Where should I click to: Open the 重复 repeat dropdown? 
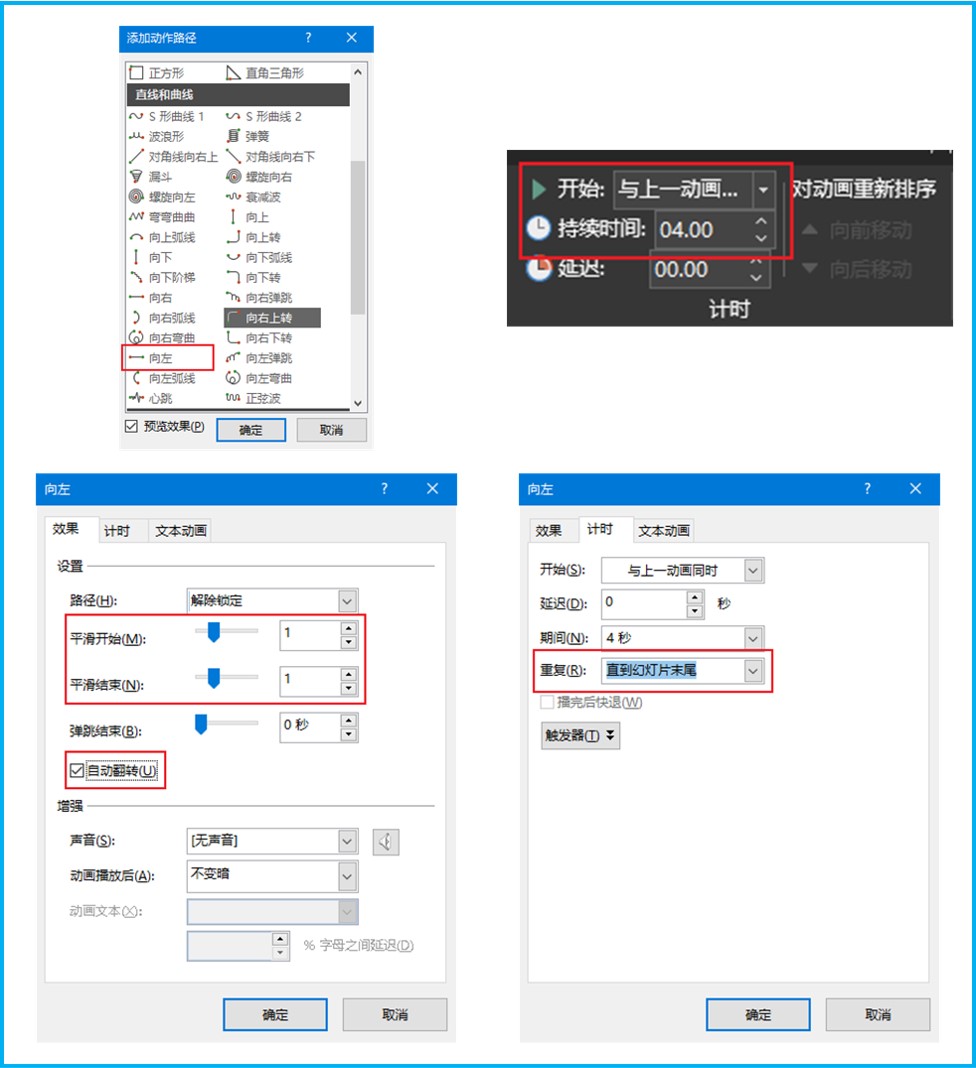click(x=755, y=670)
